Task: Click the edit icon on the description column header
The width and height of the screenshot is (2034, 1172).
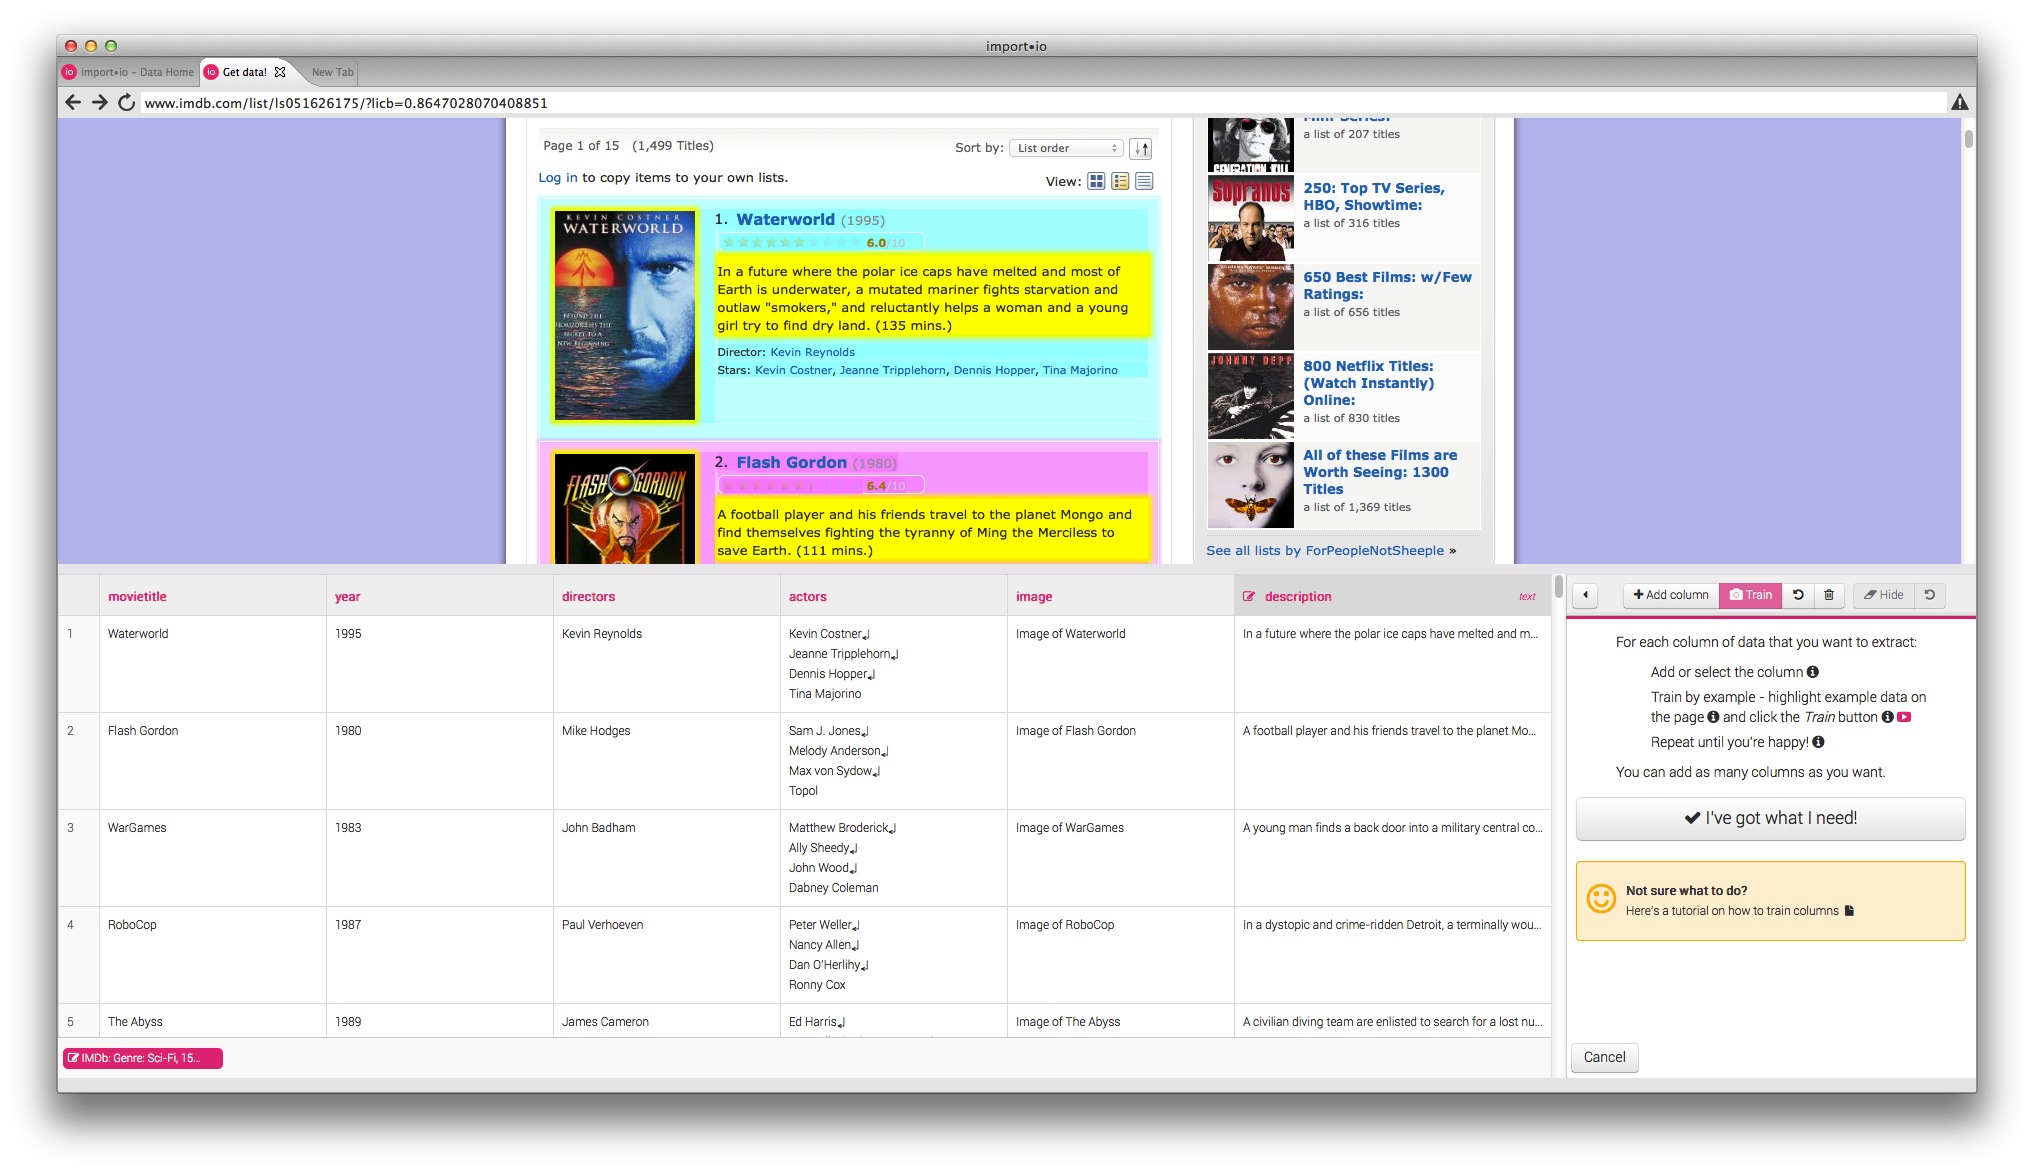Action: [1249, 597]
